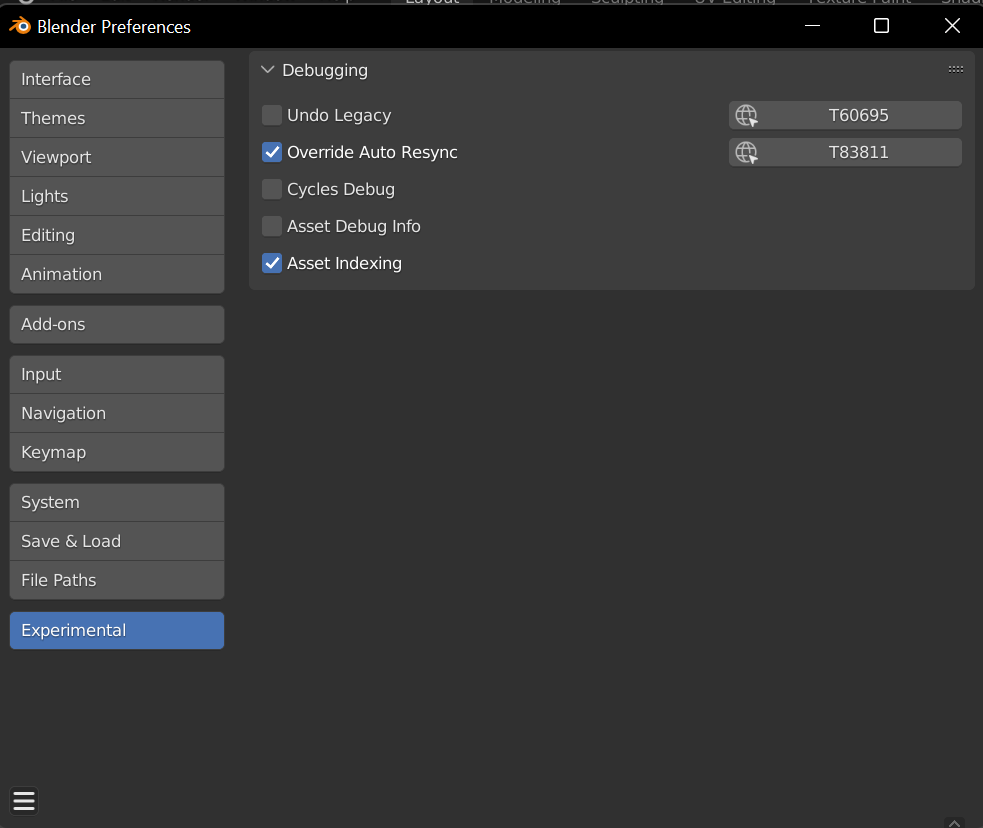Click the small up-arrow at the bottom right
The height and width of the screenshot is (828, 983).
954,823
